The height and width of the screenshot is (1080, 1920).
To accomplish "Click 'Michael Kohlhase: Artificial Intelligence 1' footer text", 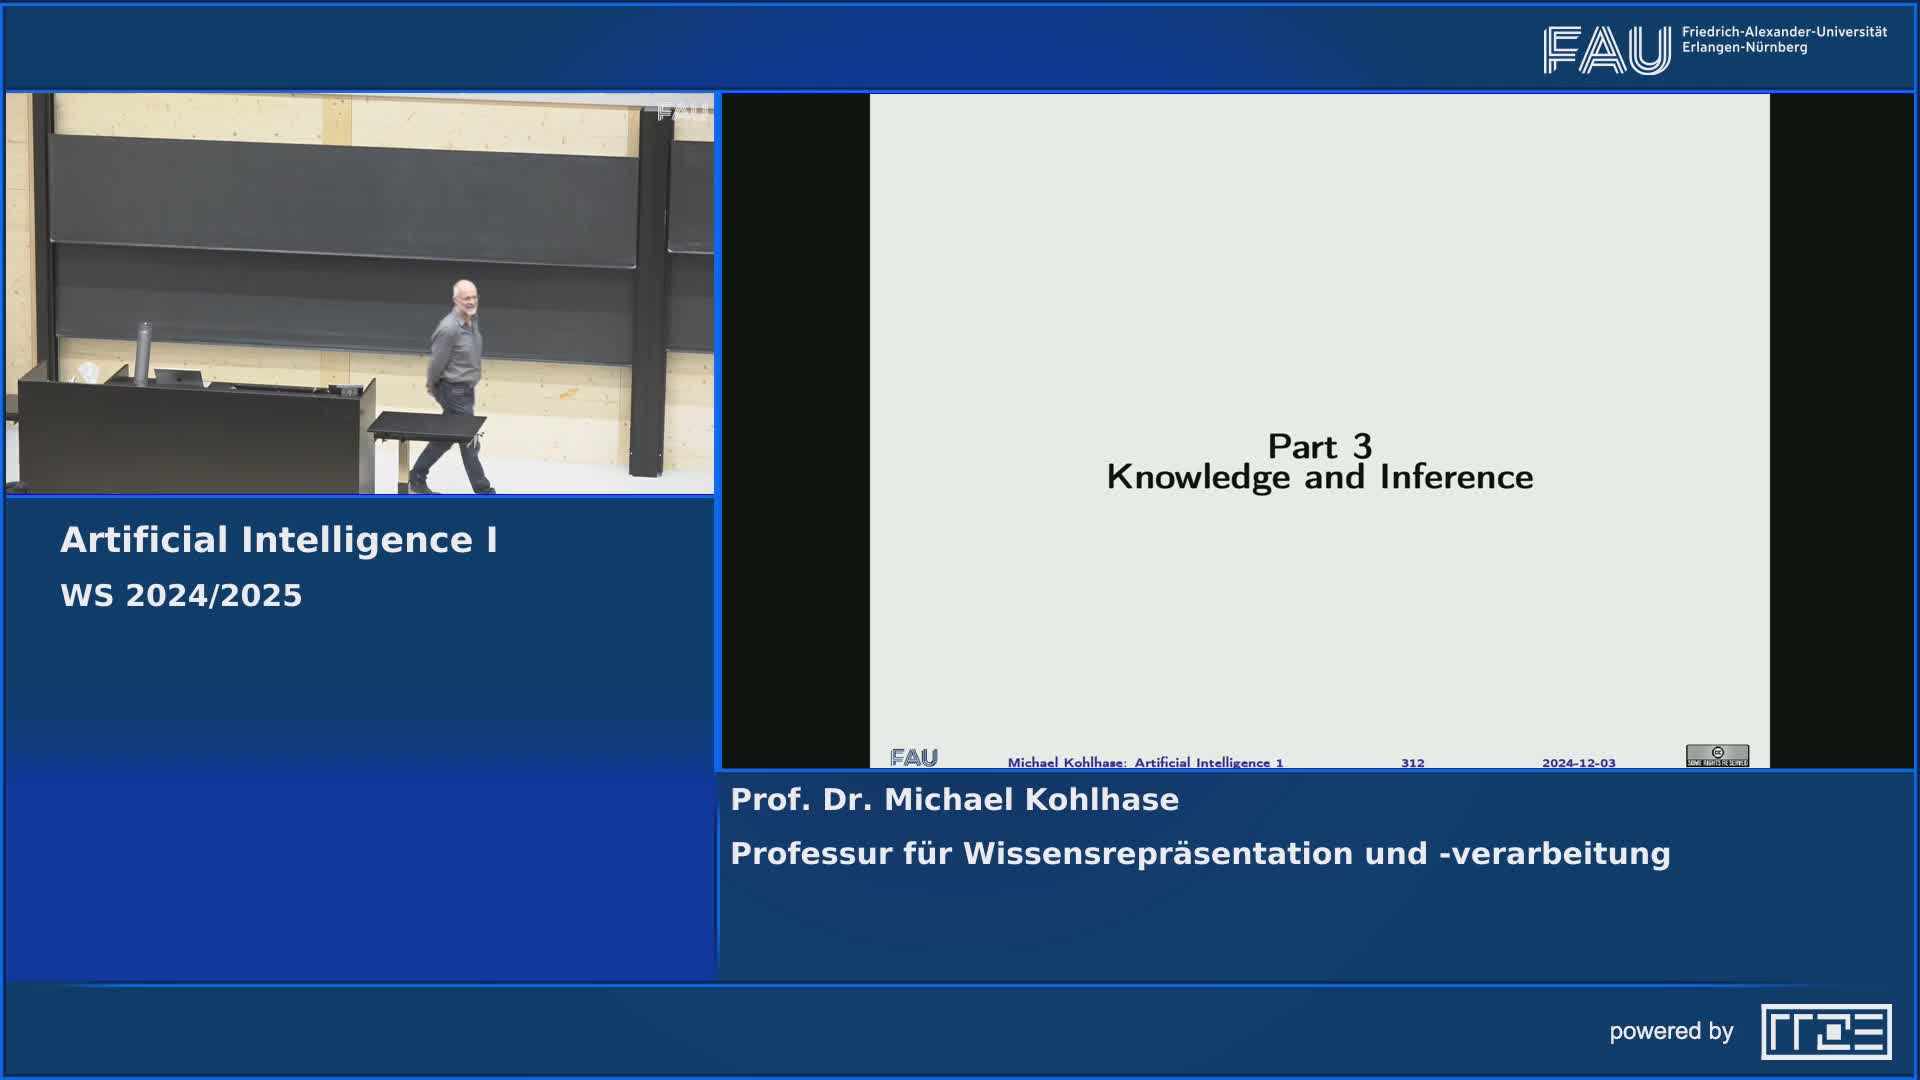I will 1145,763.
